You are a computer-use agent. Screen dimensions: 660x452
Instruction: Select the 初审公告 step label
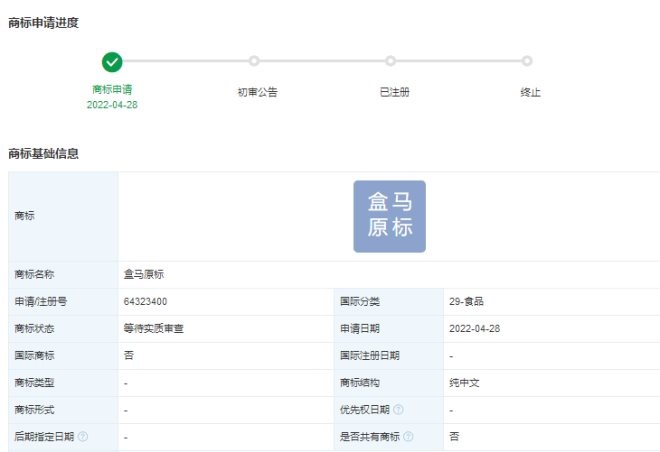point(258,92)
